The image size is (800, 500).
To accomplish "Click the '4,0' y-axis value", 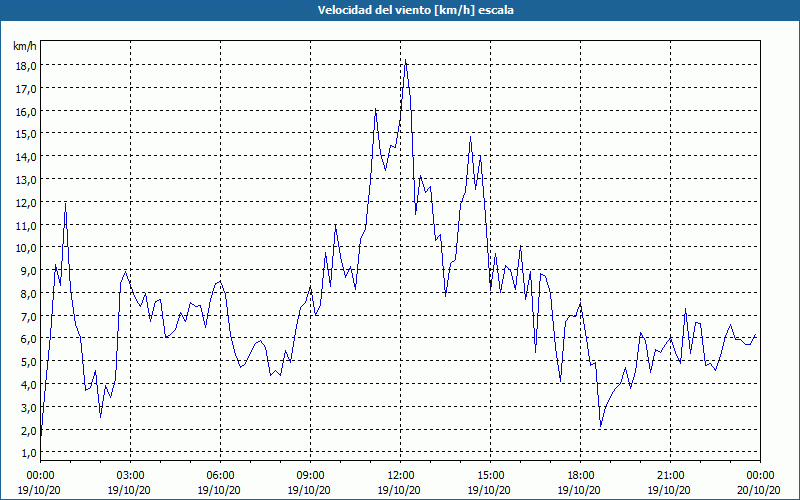I will point(29,385).
